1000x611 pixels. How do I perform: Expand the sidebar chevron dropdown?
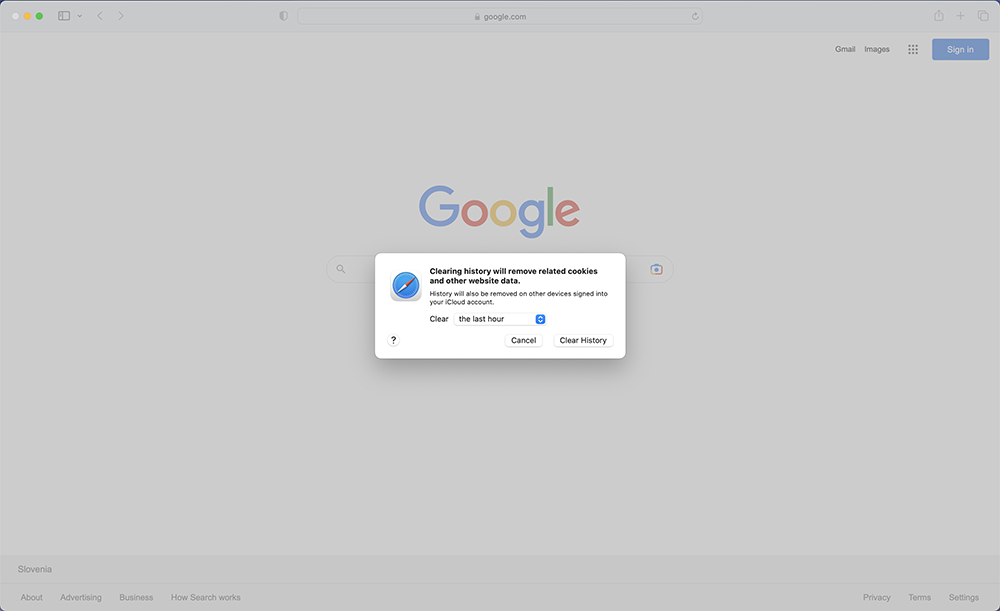(80, 16)
